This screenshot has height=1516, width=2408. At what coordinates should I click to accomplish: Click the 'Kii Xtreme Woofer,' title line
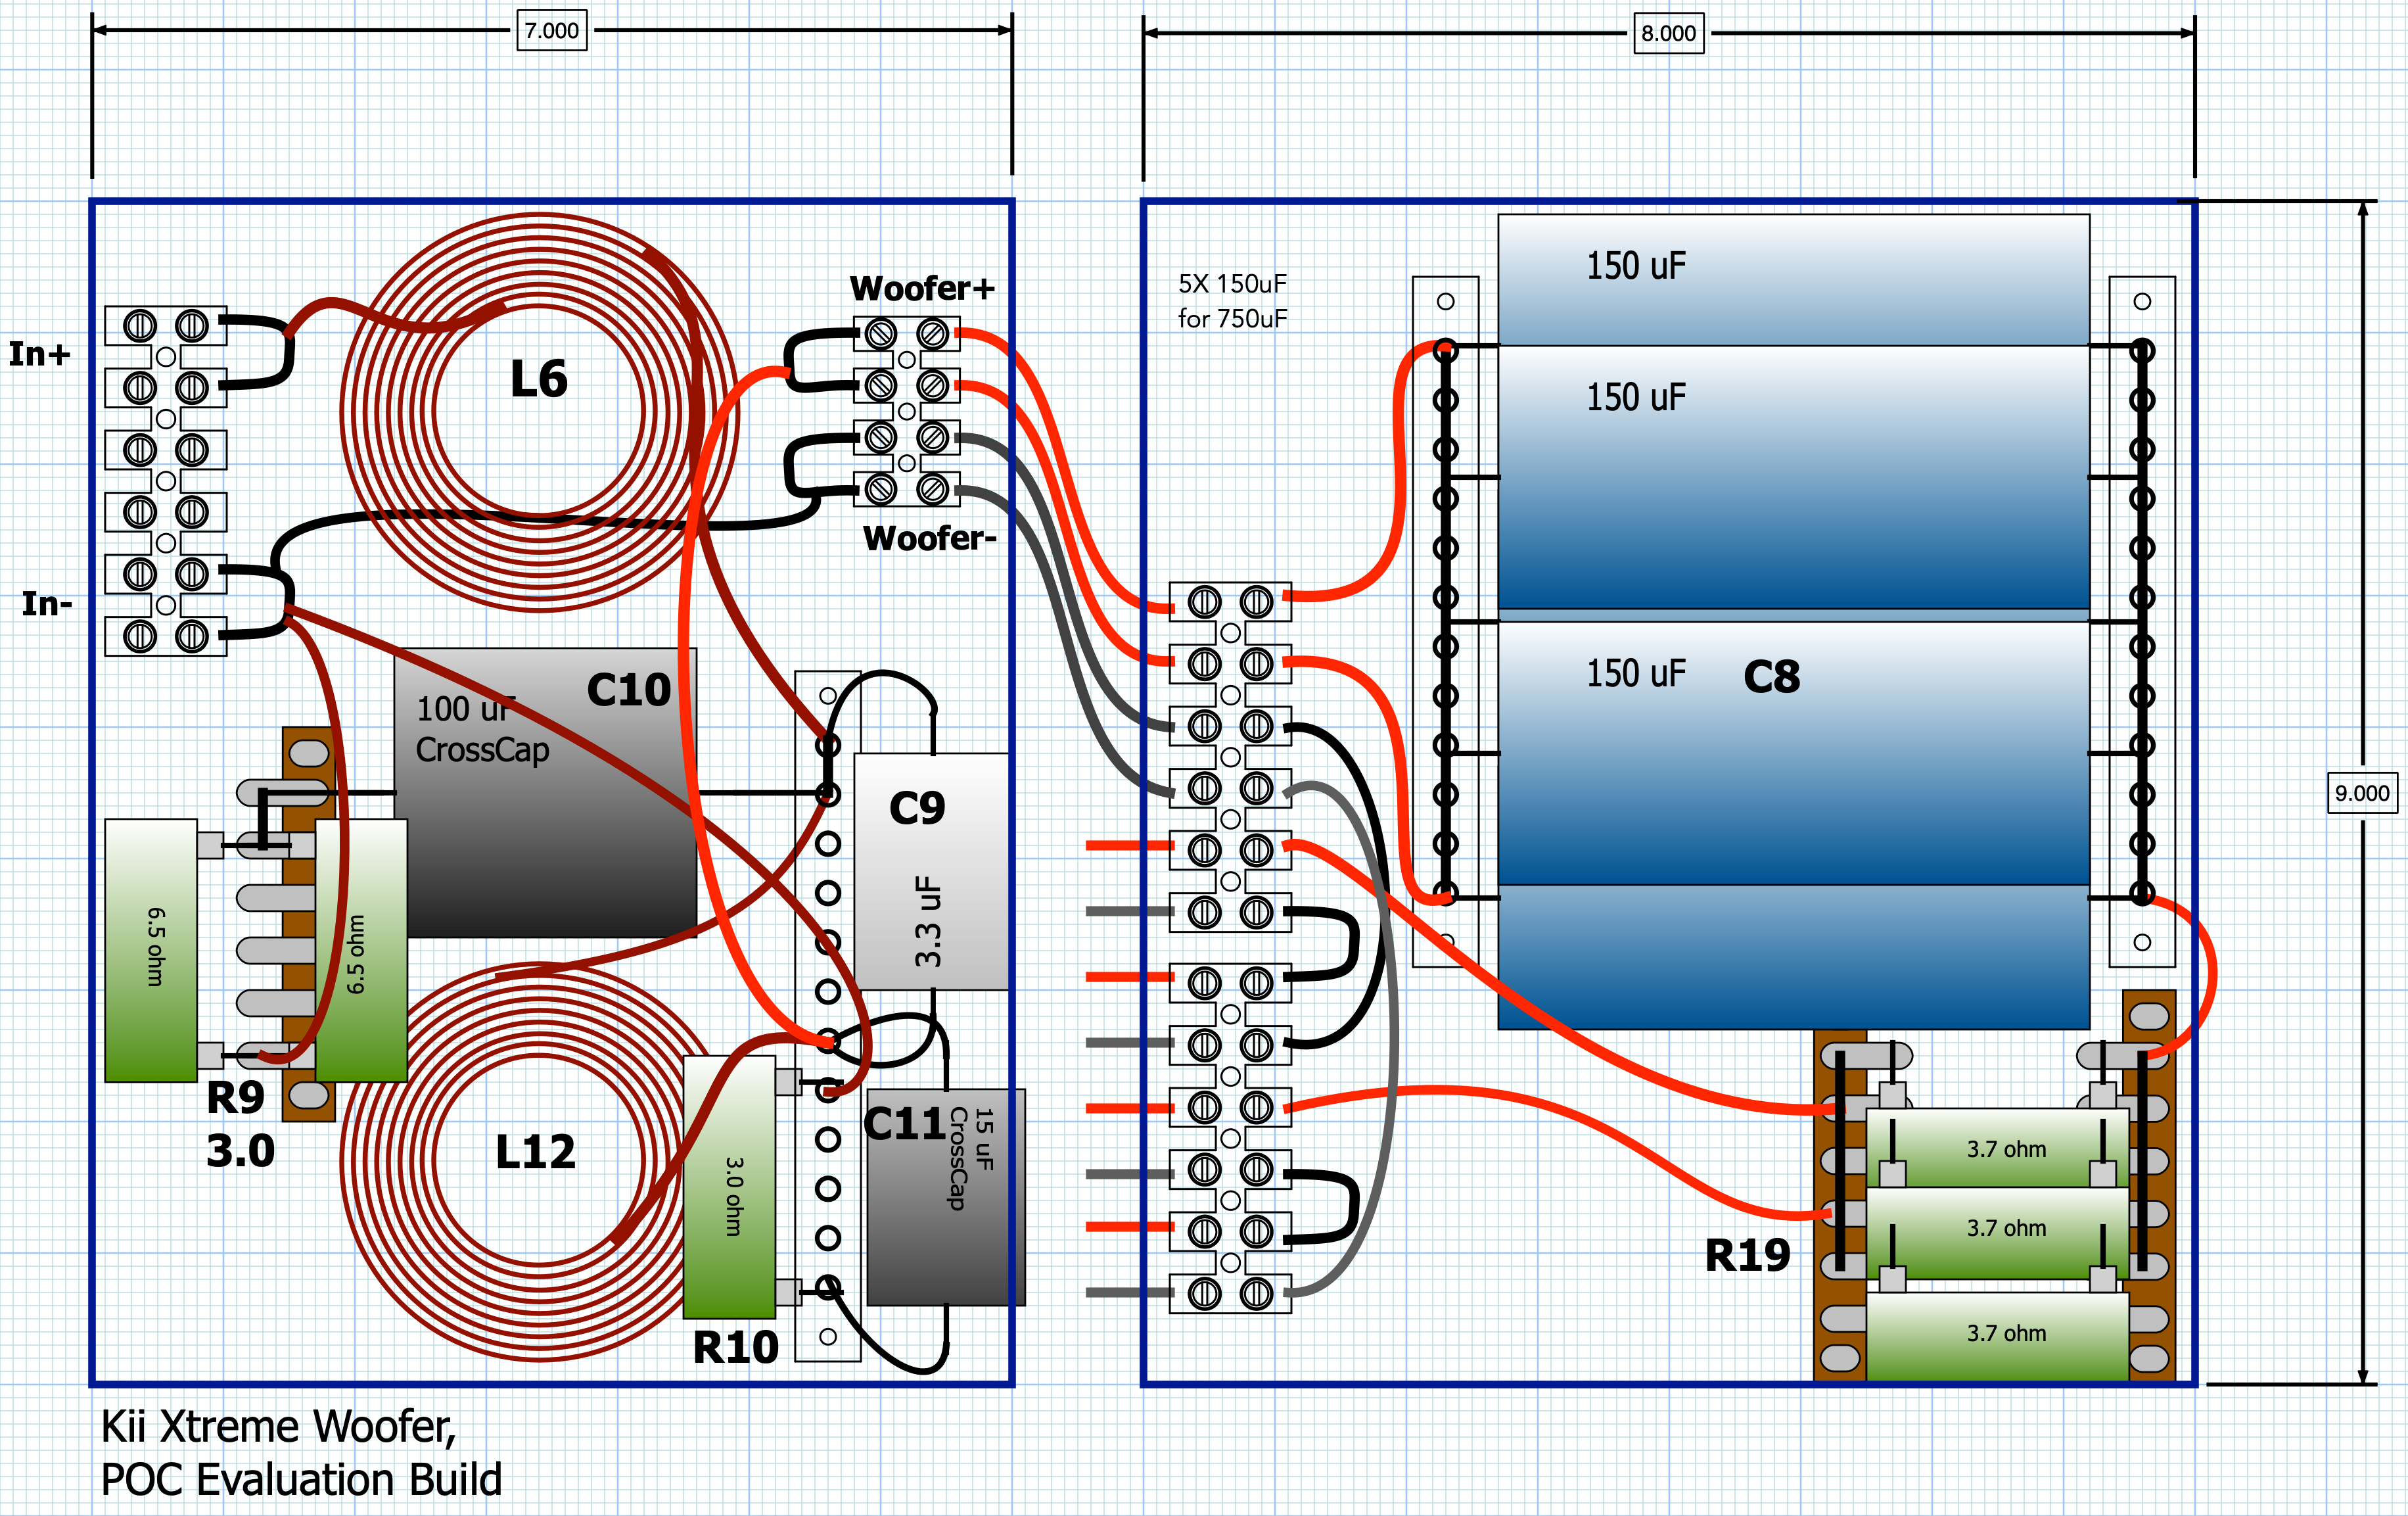click(x=278, y=1427)
